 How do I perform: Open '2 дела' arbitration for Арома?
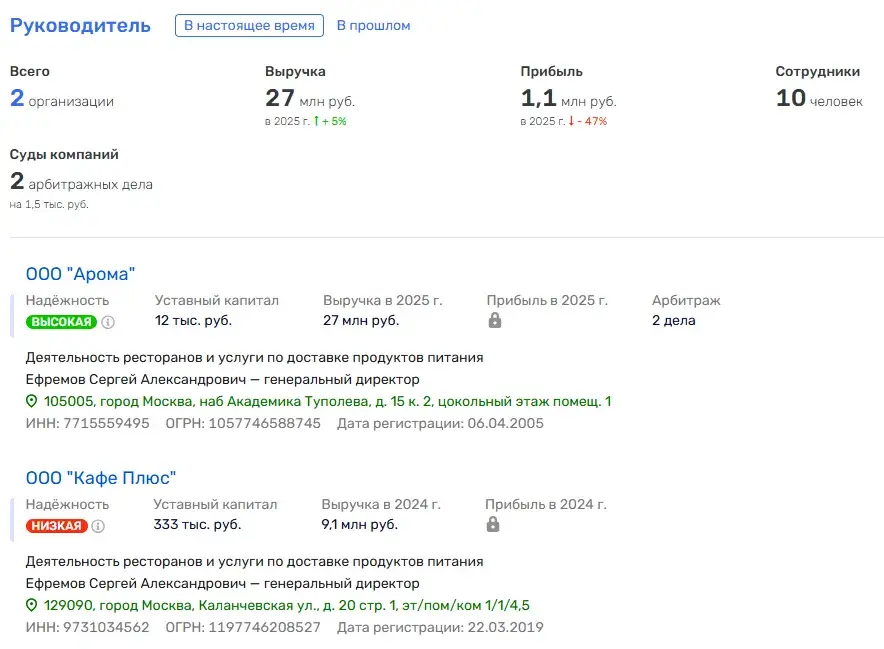(674, 320)
